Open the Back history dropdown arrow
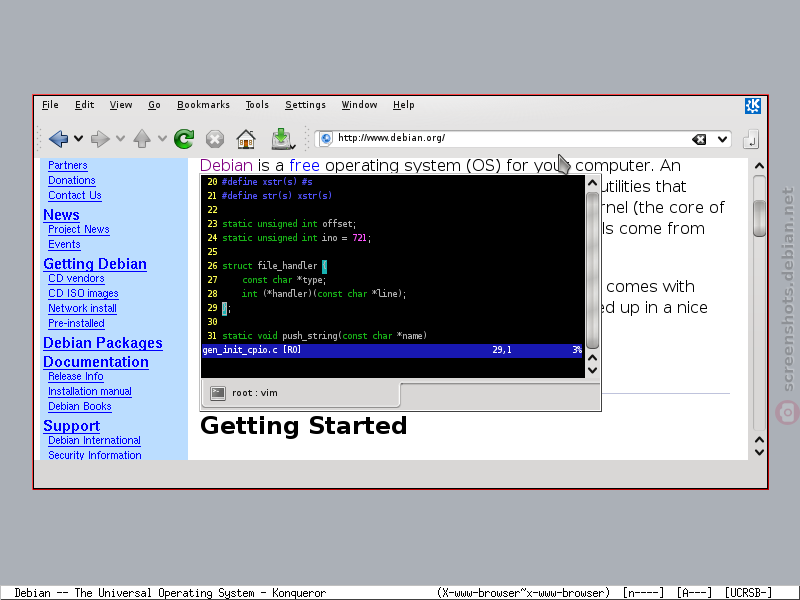This screenshot has width=800, height=600. pos(78,138)
